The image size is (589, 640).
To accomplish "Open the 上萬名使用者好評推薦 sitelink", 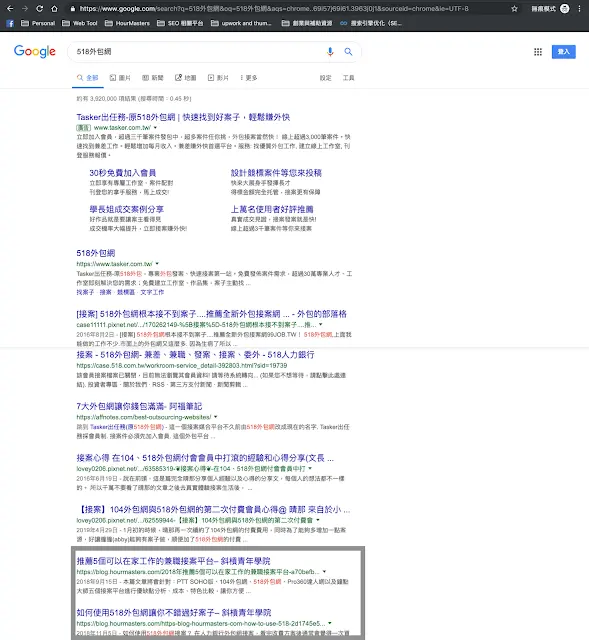I will (x=272, y=209).
